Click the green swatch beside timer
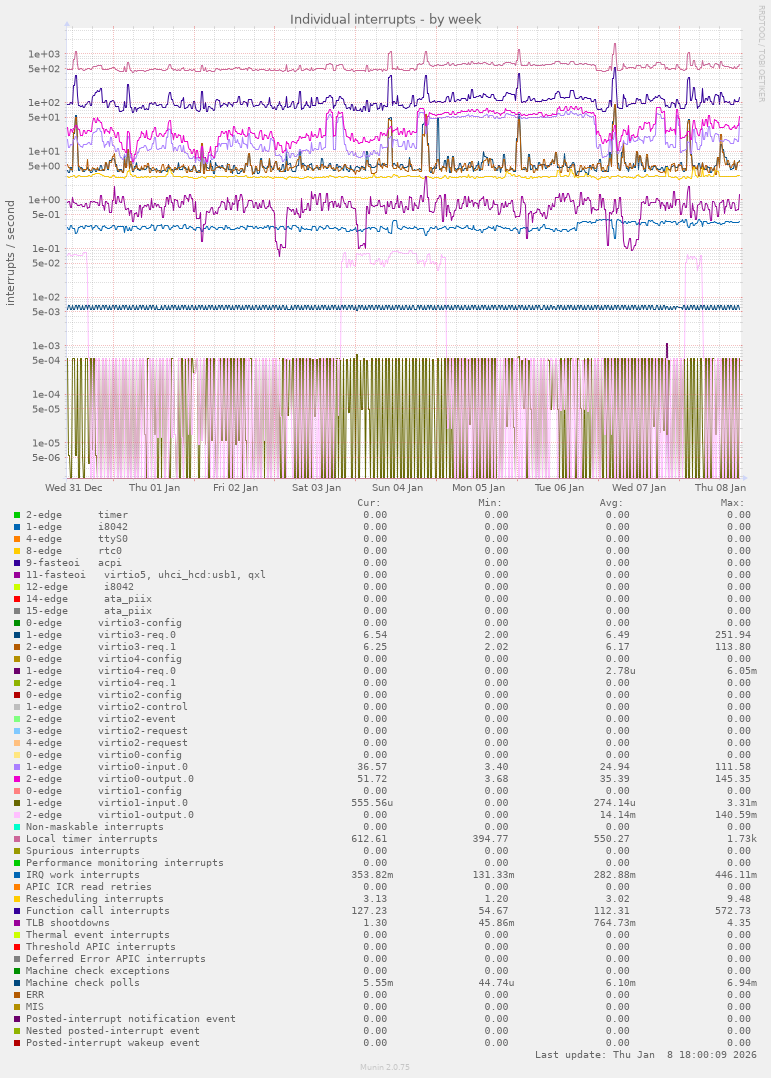 coord(17,515)
